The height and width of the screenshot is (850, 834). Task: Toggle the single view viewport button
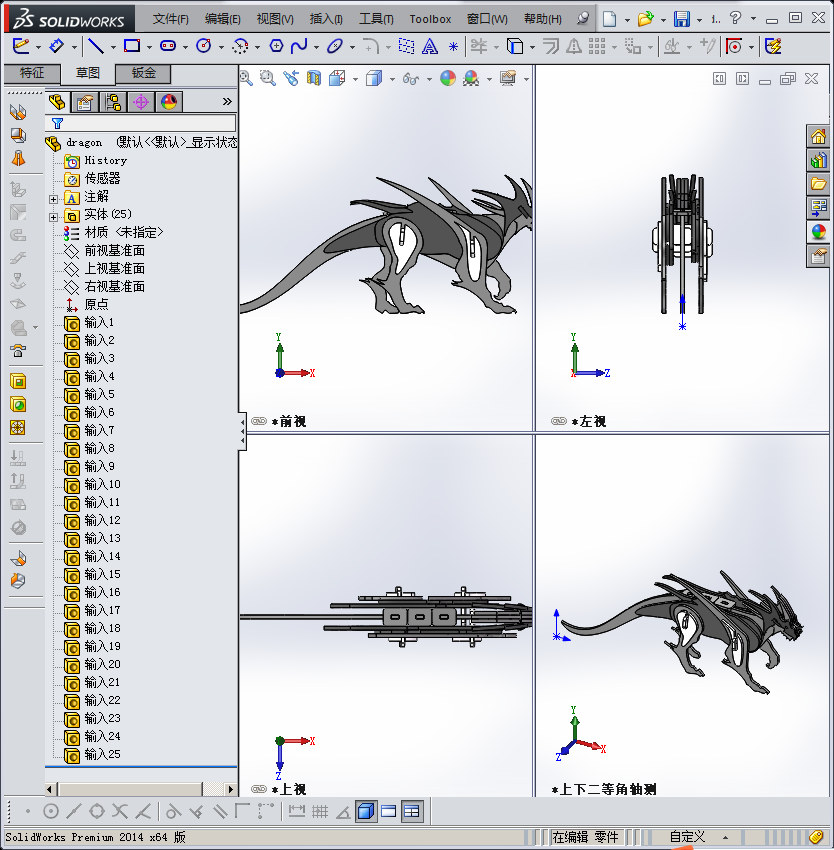pyautogui.click(x=366, y=811)
